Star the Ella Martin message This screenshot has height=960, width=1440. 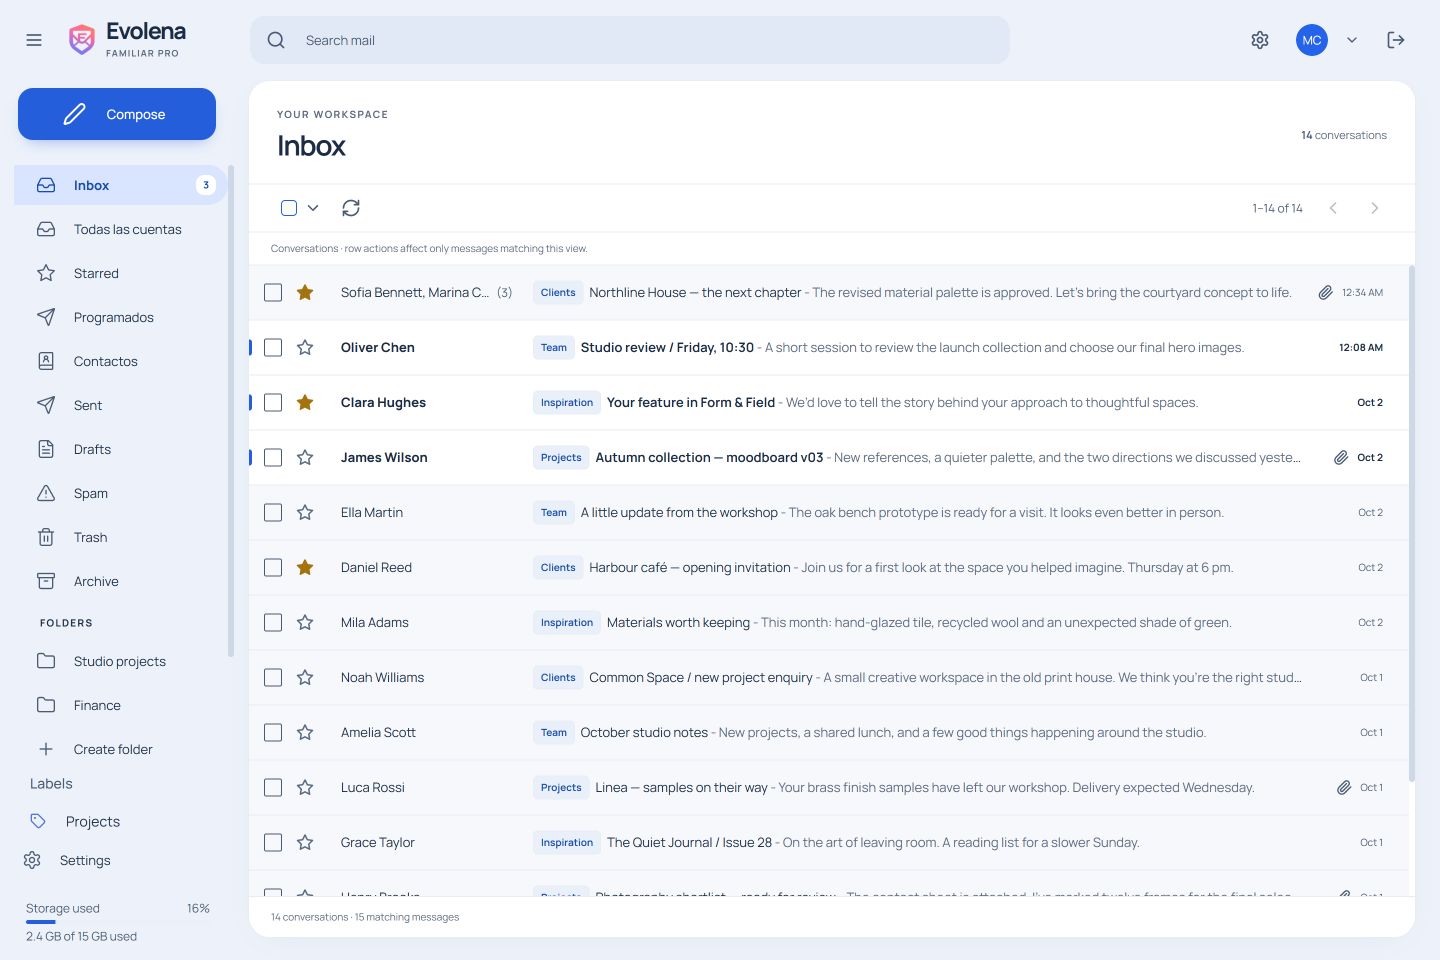(305, 512)
